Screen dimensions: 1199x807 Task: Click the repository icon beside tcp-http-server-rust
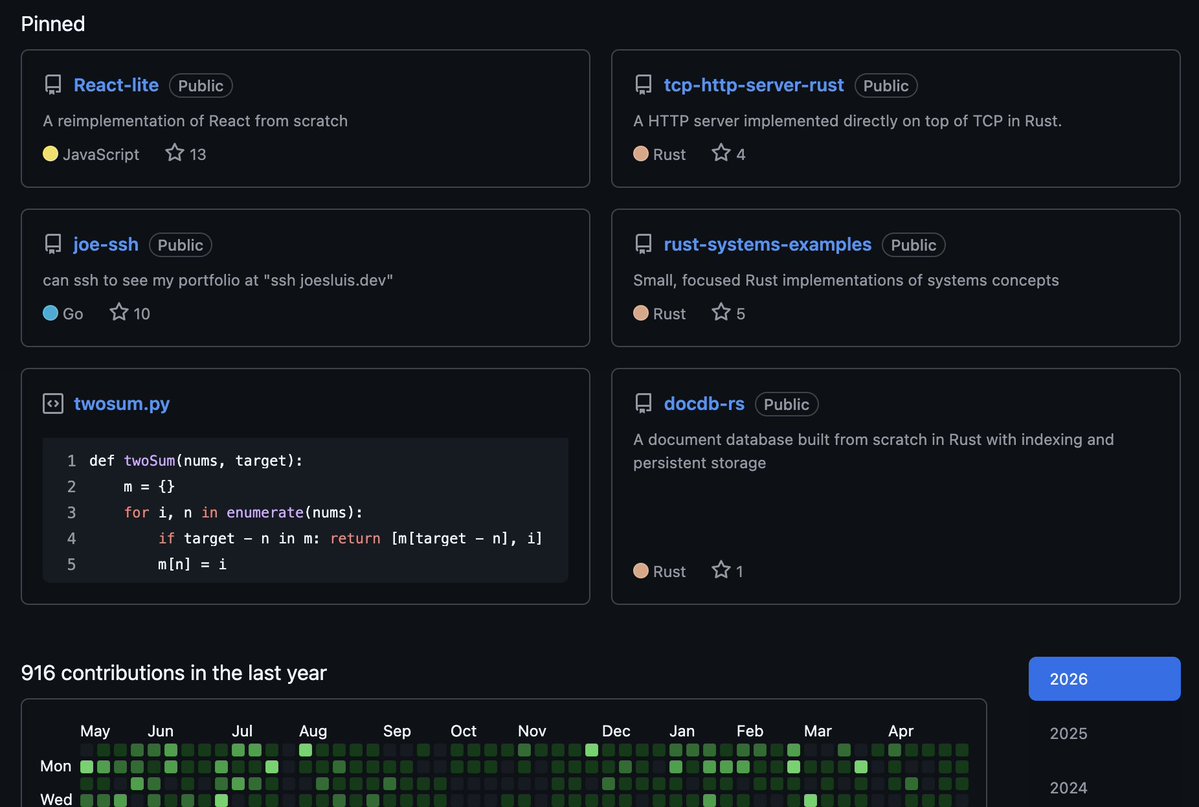[x=643, y=85]
